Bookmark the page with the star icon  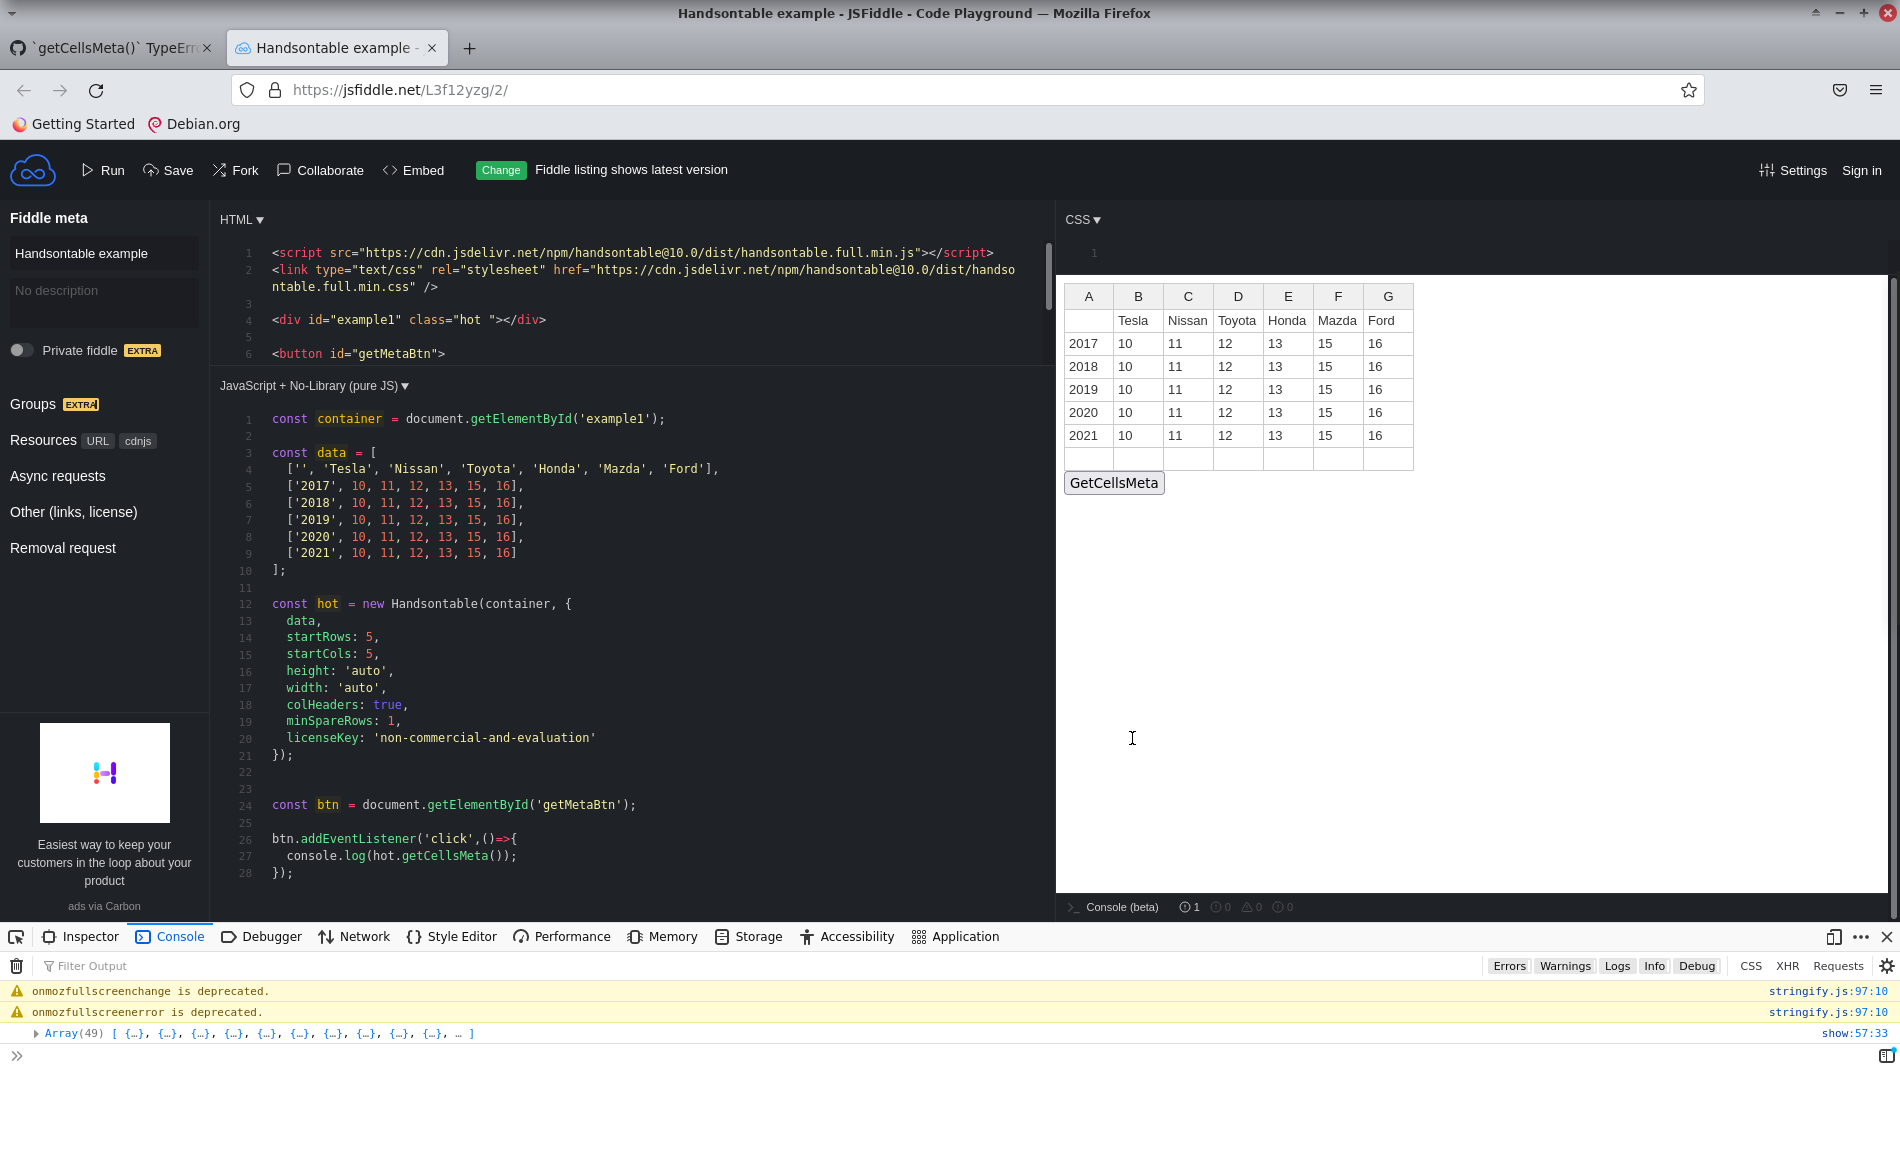[1689, 90]
